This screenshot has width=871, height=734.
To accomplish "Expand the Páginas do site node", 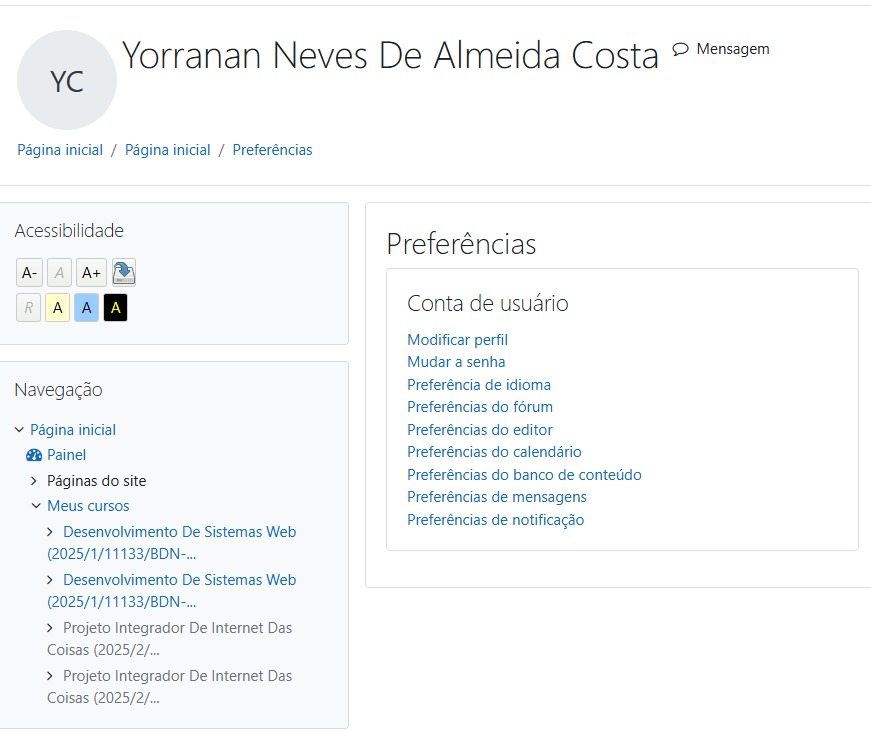I will point(34,481).
